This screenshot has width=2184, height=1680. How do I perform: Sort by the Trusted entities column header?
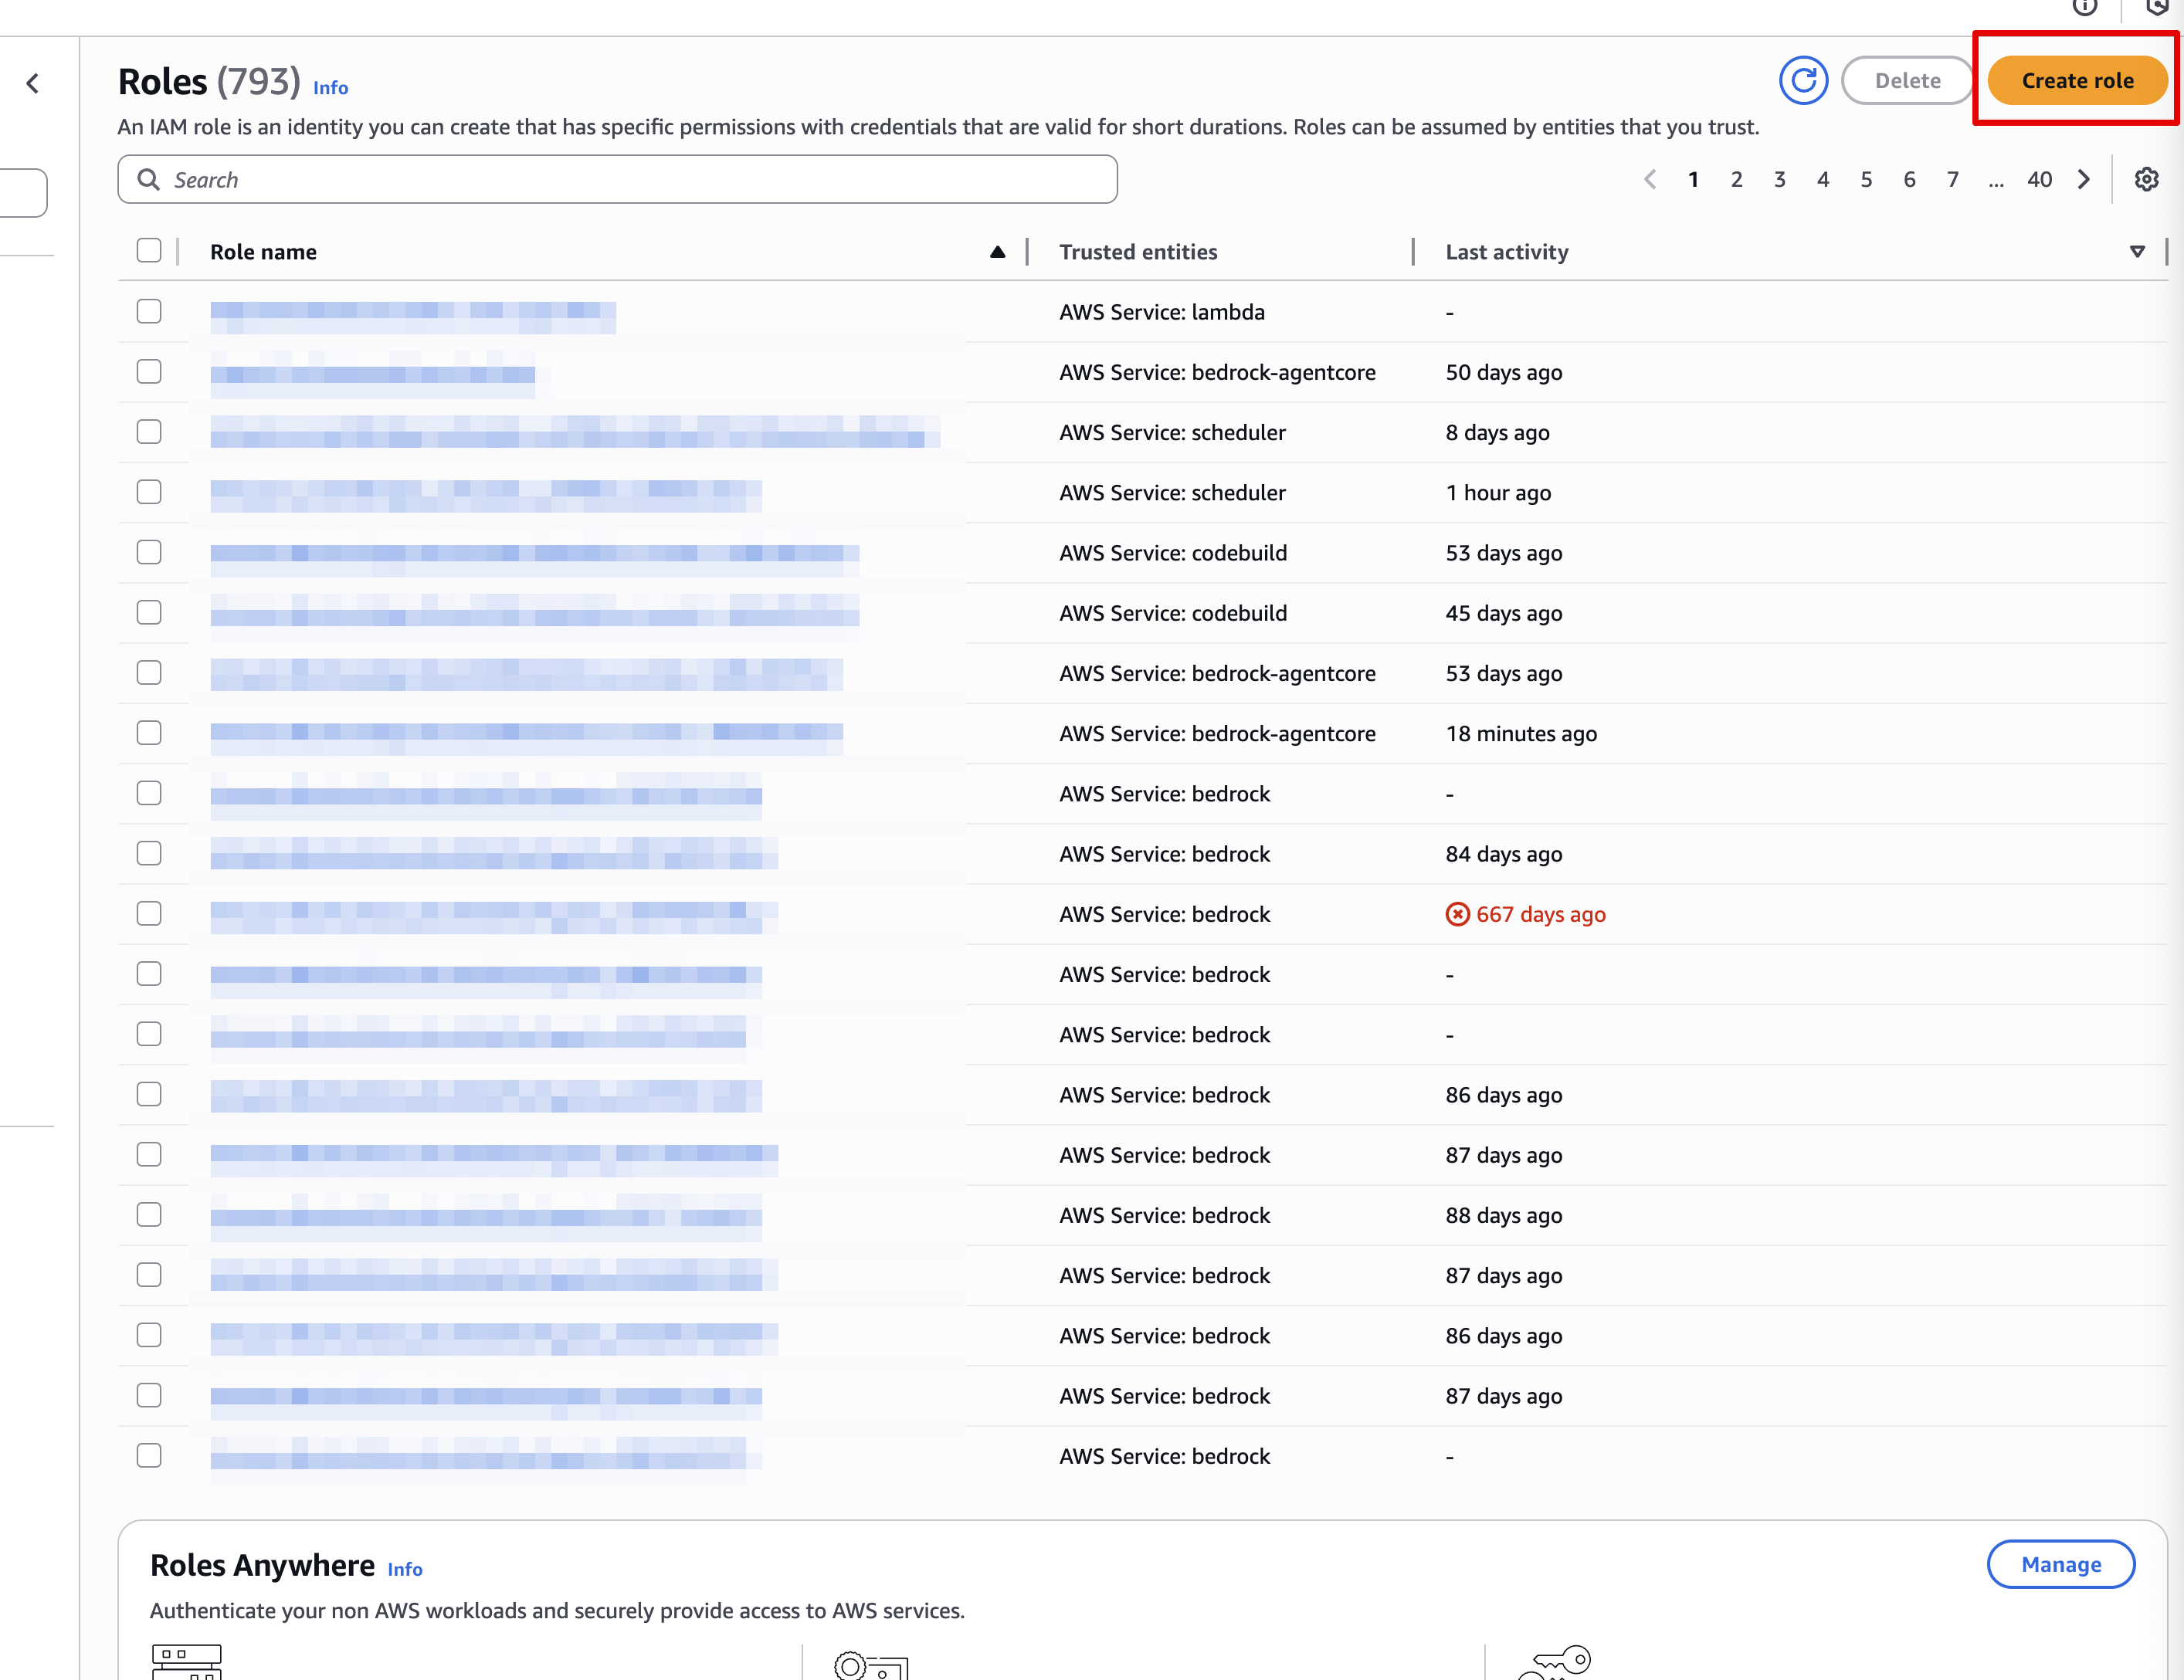(x=1138, y=252)
